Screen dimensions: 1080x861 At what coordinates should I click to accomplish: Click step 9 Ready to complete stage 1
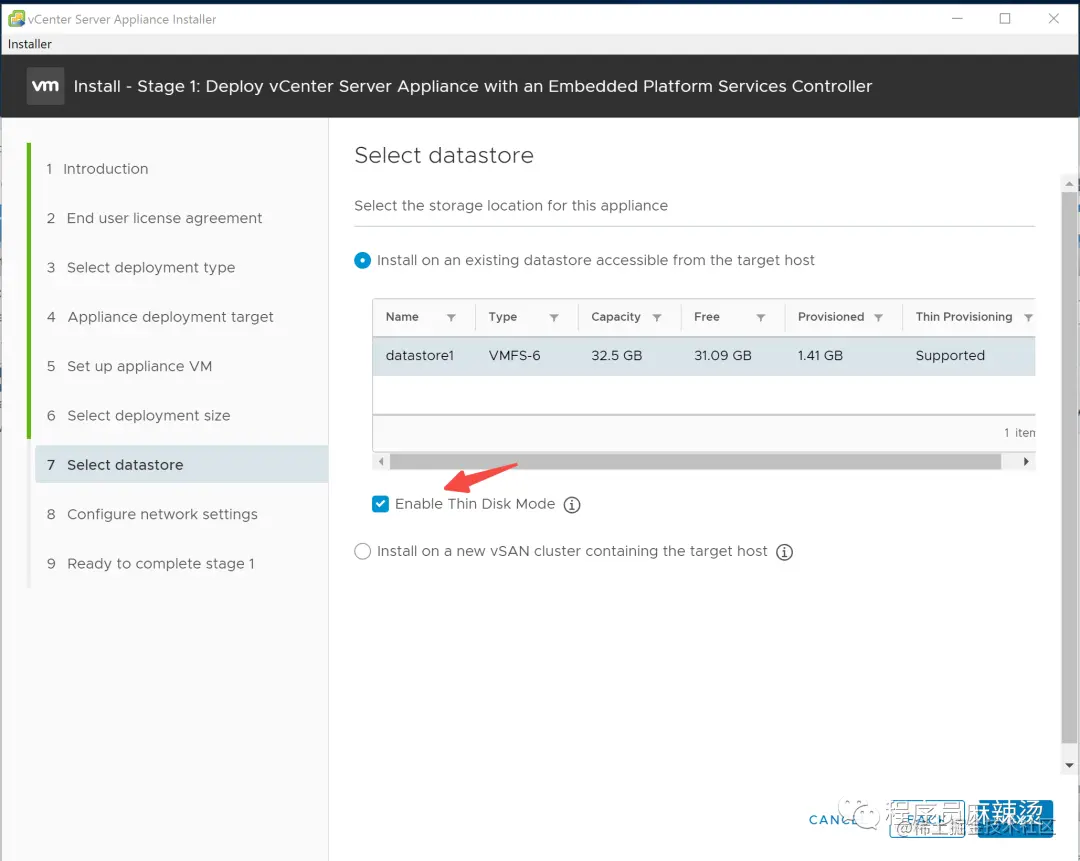click(150, 564)
